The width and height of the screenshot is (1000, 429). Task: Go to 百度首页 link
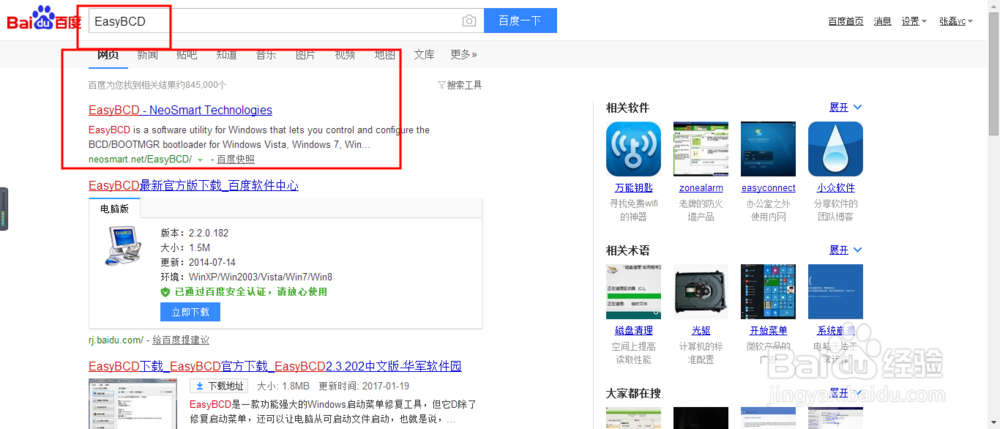[x=846, y=21]
